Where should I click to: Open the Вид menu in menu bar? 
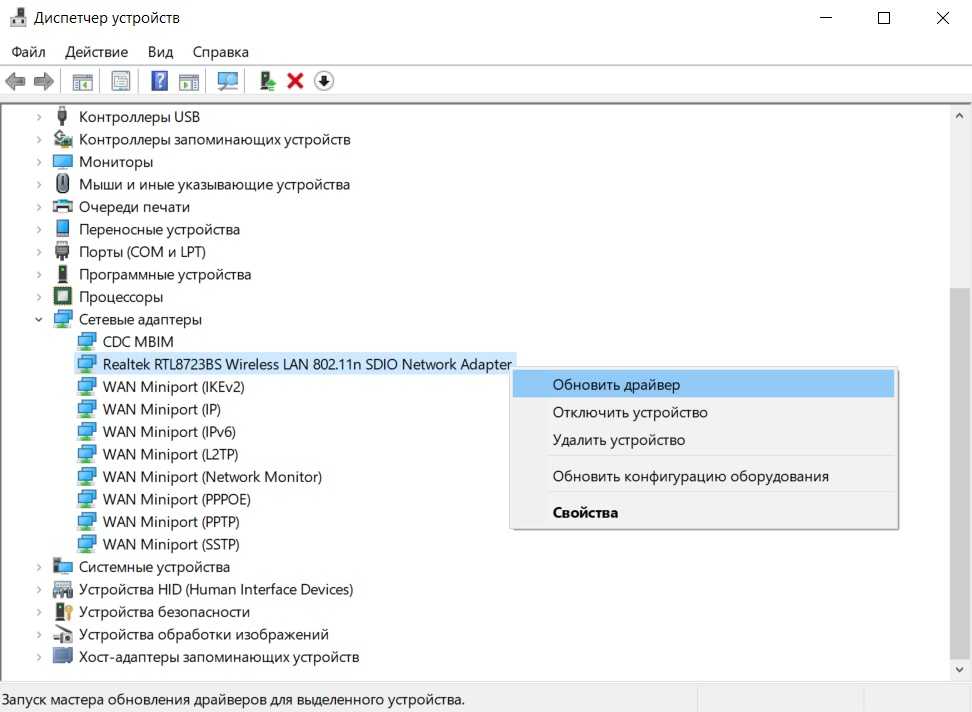pos(160,52)
